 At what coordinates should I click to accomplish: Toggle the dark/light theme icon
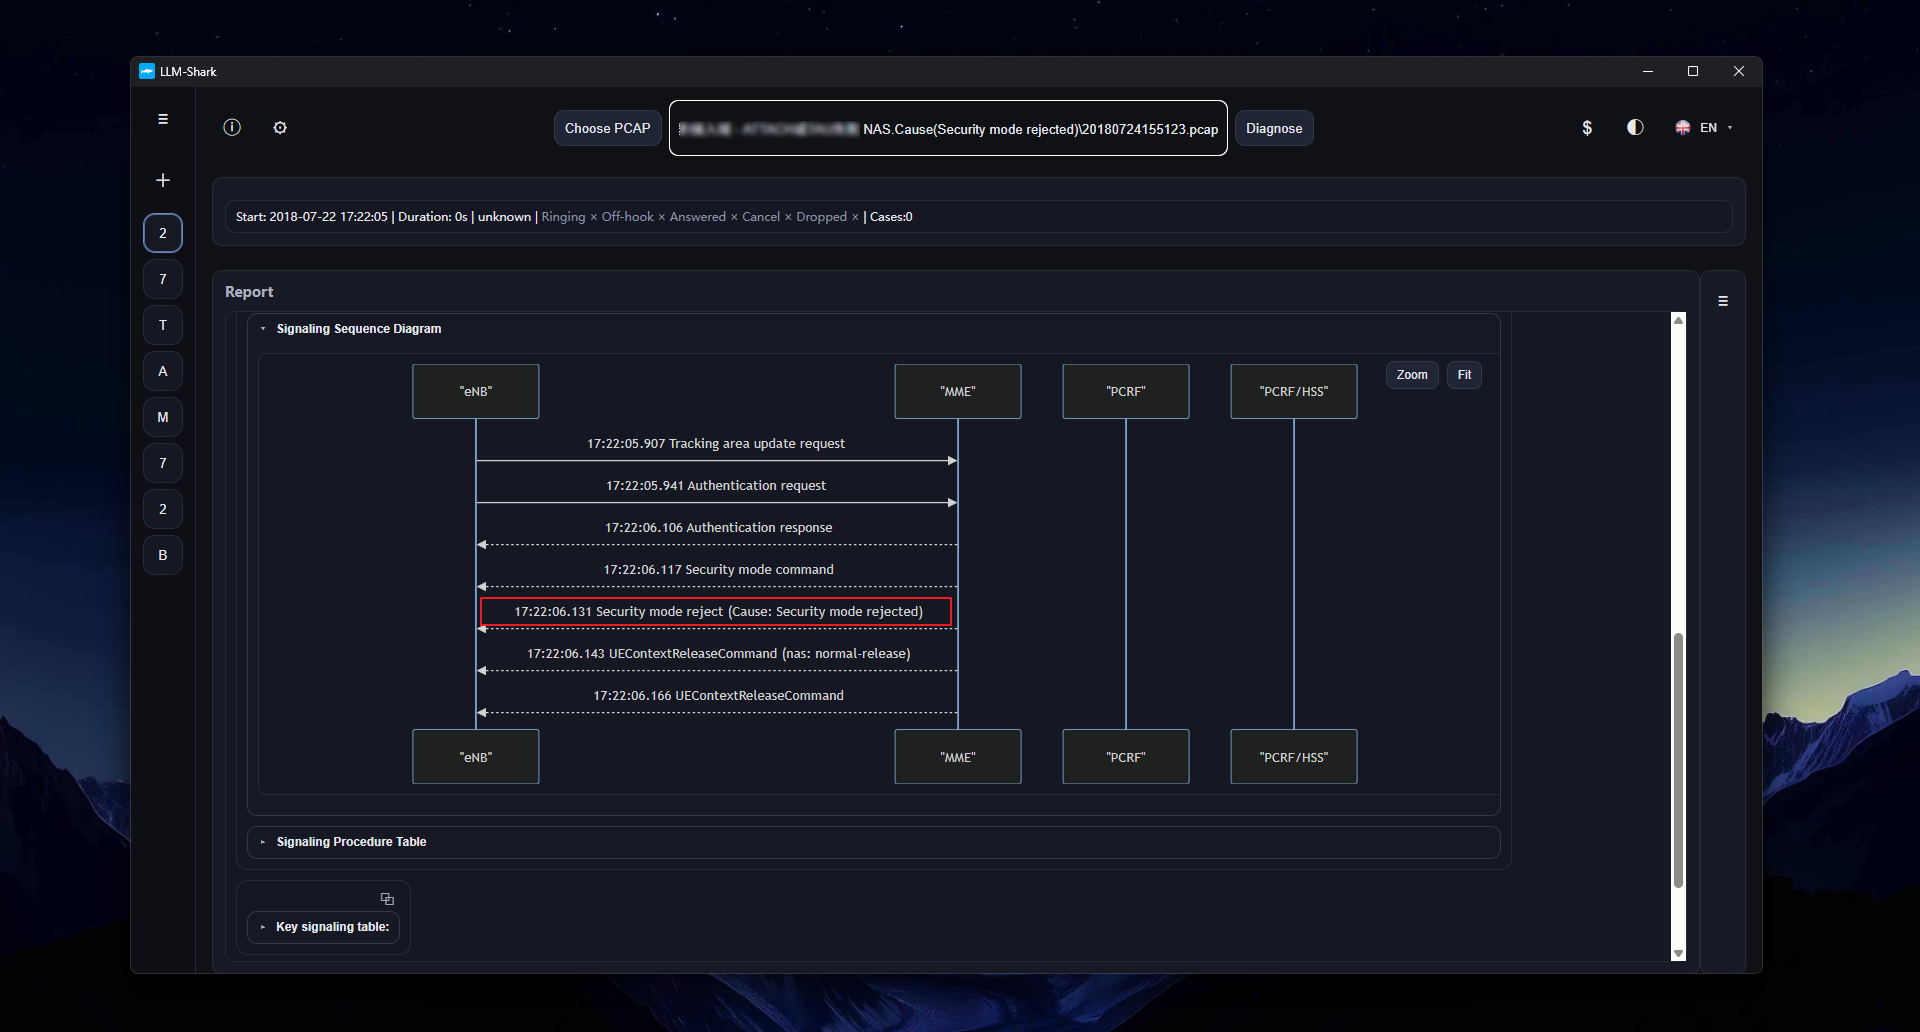(1635, 127)
